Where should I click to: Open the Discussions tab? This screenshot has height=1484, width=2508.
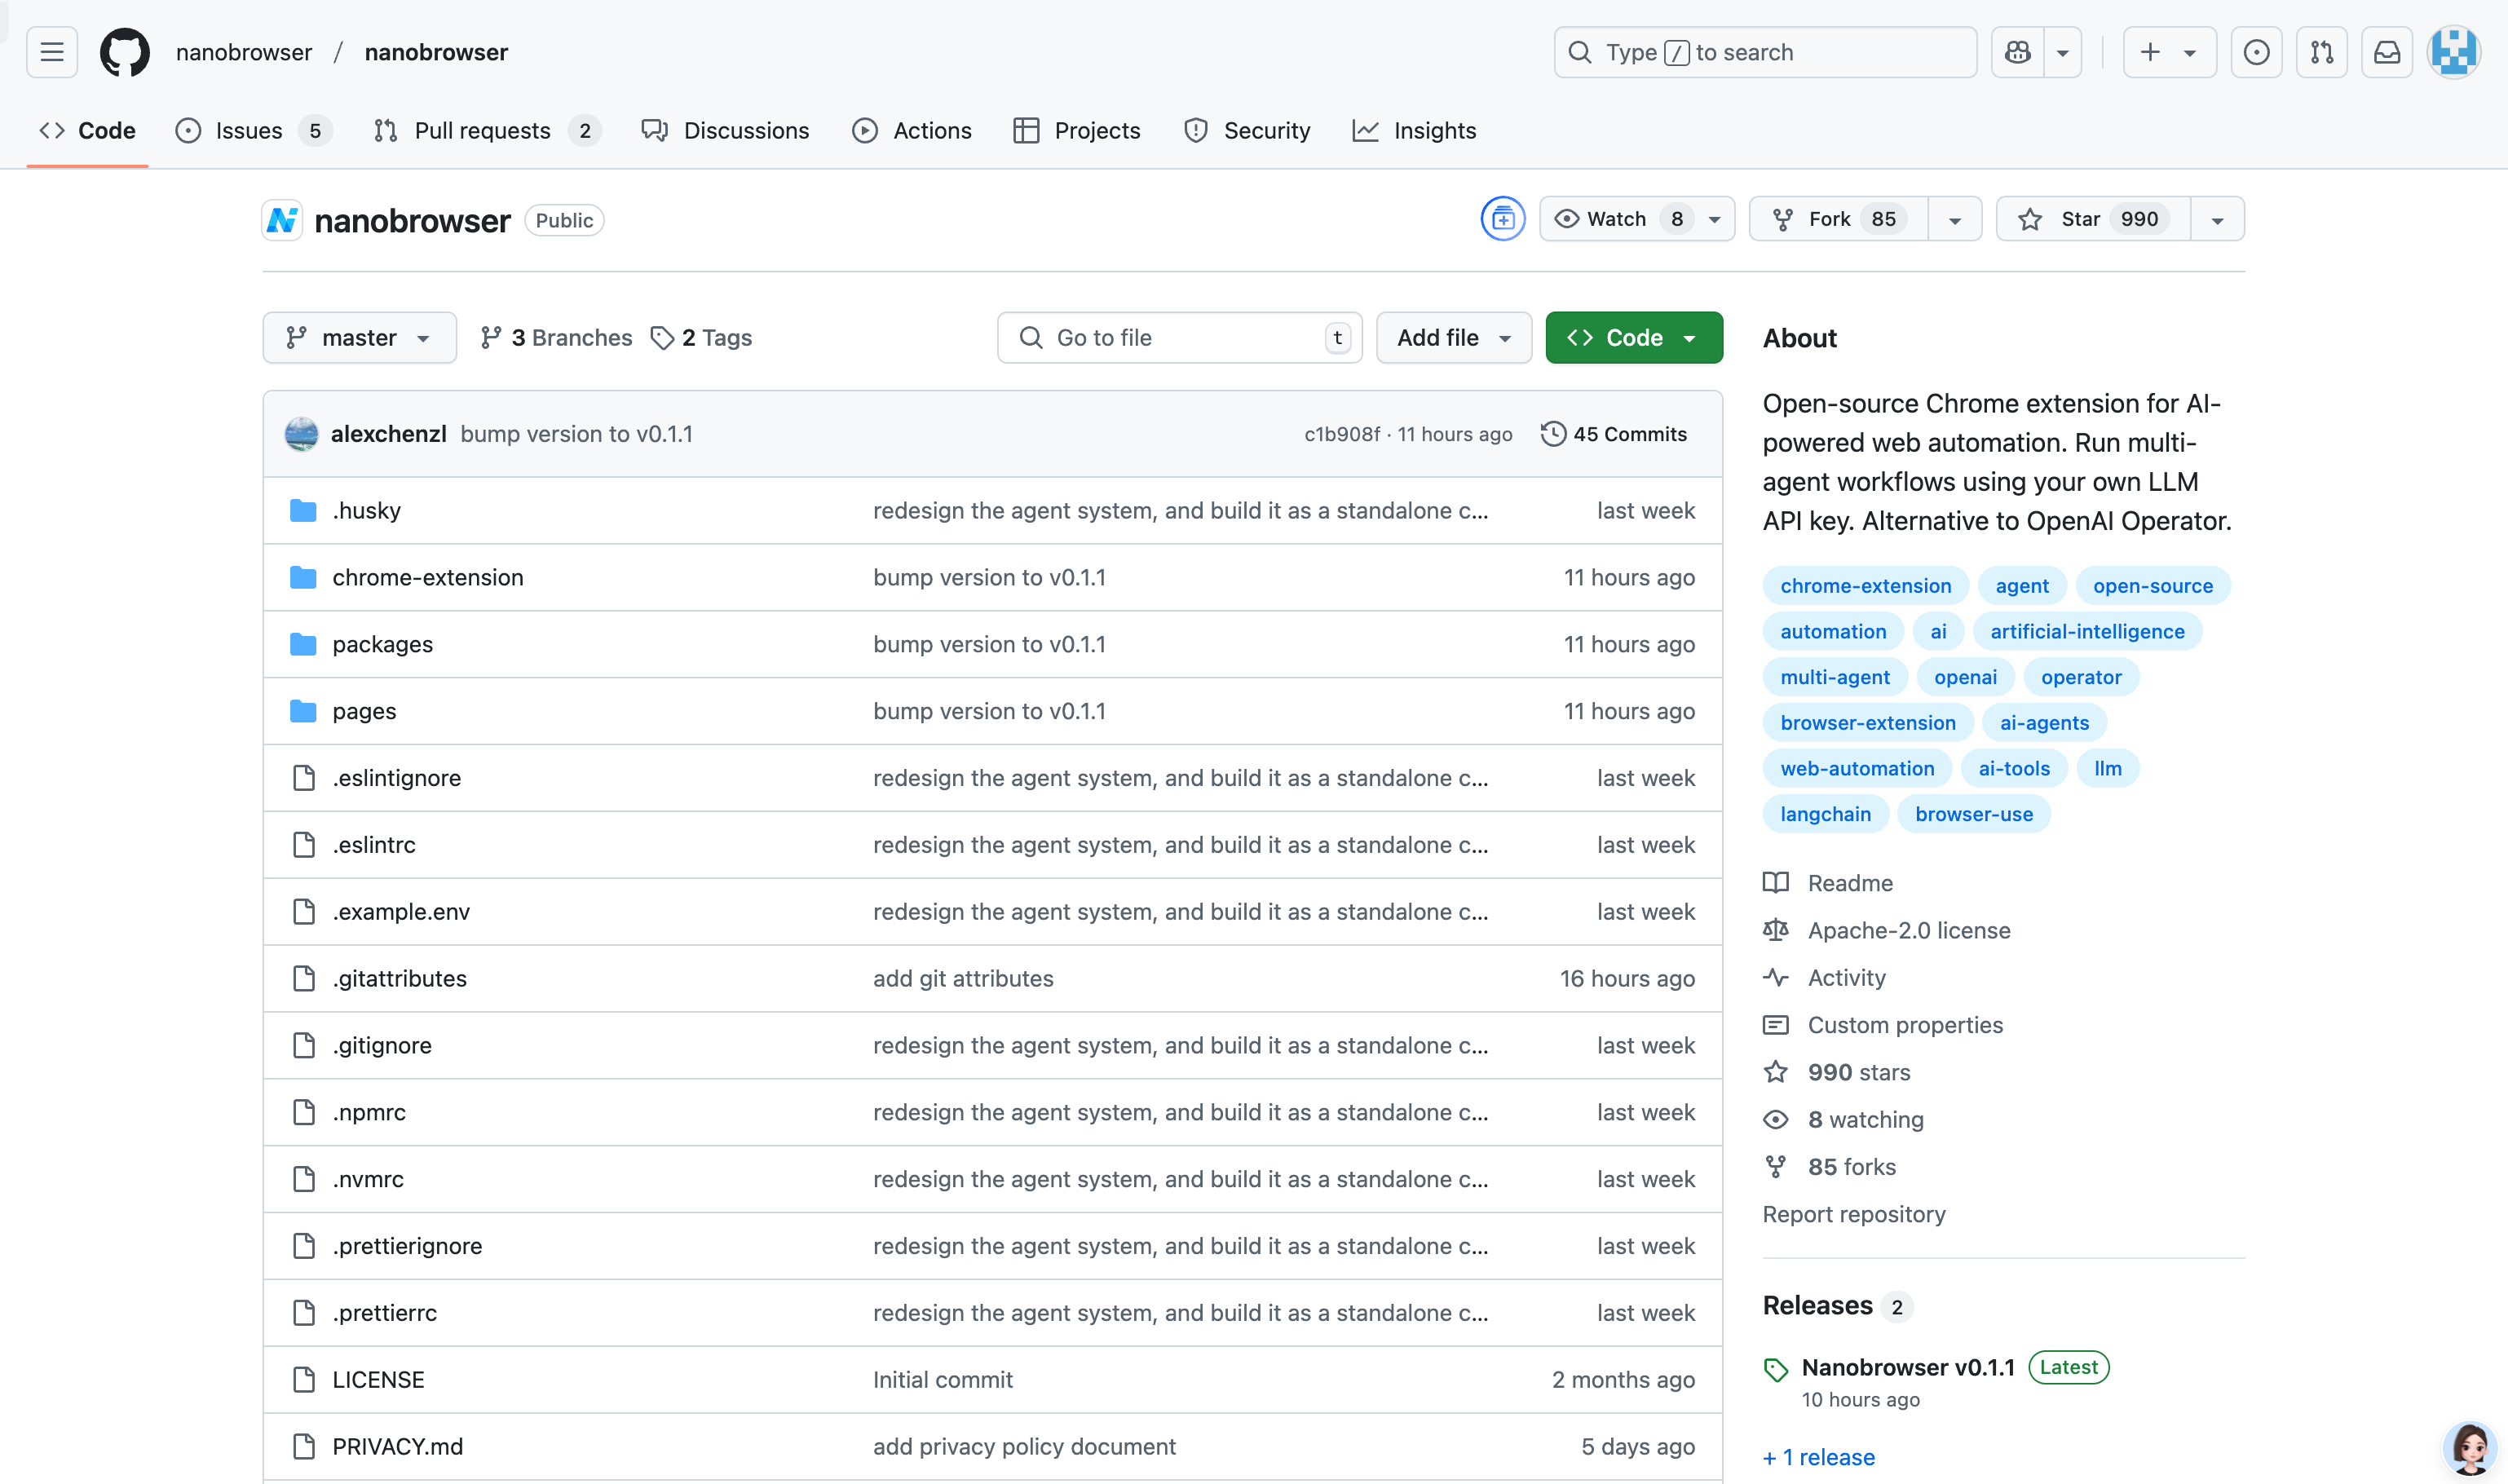[726, 131]
